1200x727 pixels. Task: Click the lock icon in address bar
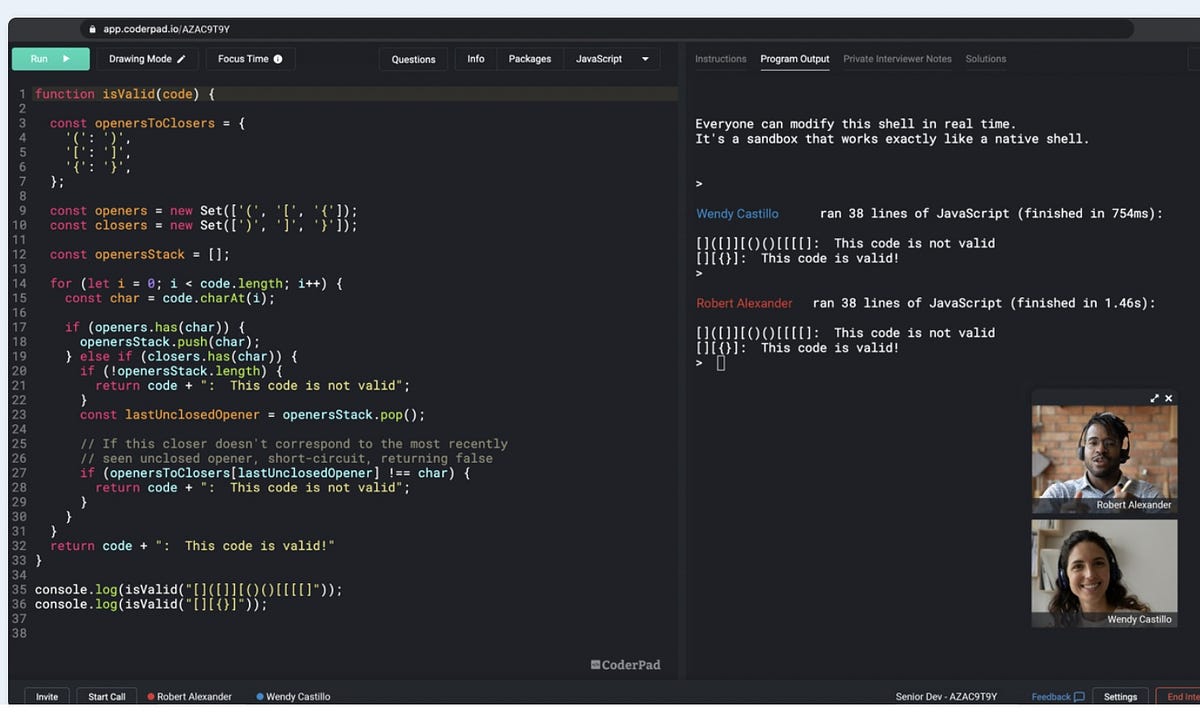(93, 30)
